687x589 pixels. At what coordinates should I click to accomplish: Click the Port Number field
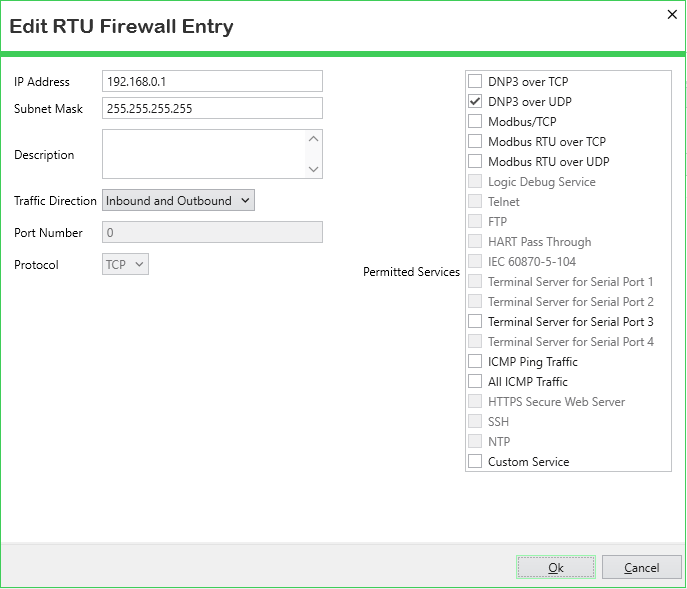coord(212,232)
